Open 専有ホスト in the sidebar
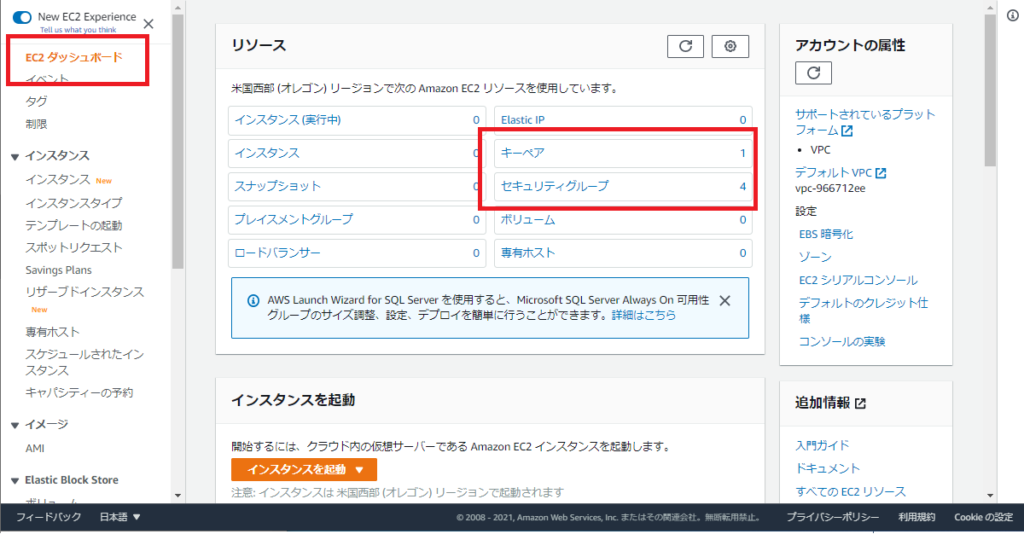Image resolution: width=1024 pixels, height=534 pixels. [52, 332]
